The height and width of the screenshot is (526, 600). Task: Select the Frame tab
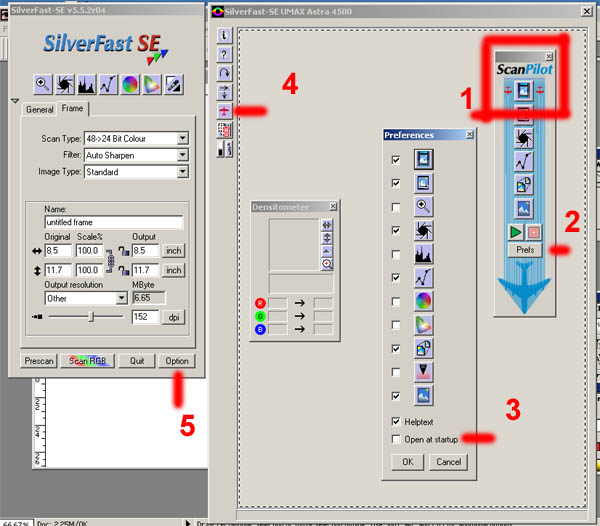72,109
